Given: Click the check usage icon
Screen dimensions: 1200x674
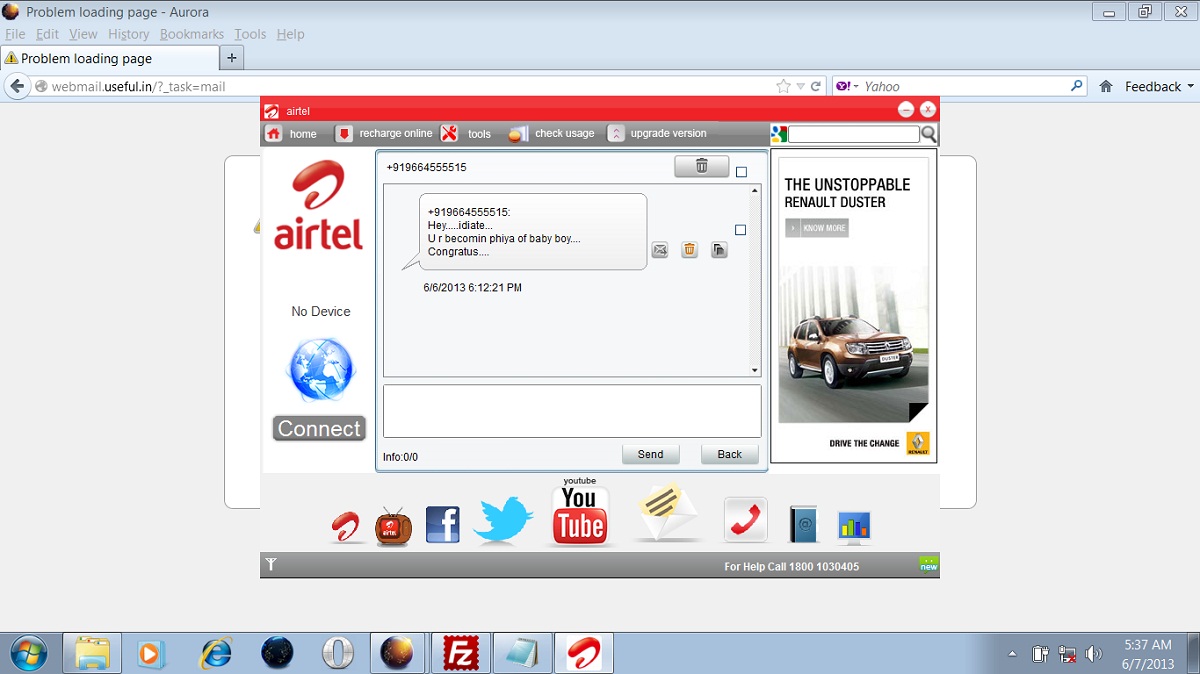Looking at the screenshot, I should 517,134.
